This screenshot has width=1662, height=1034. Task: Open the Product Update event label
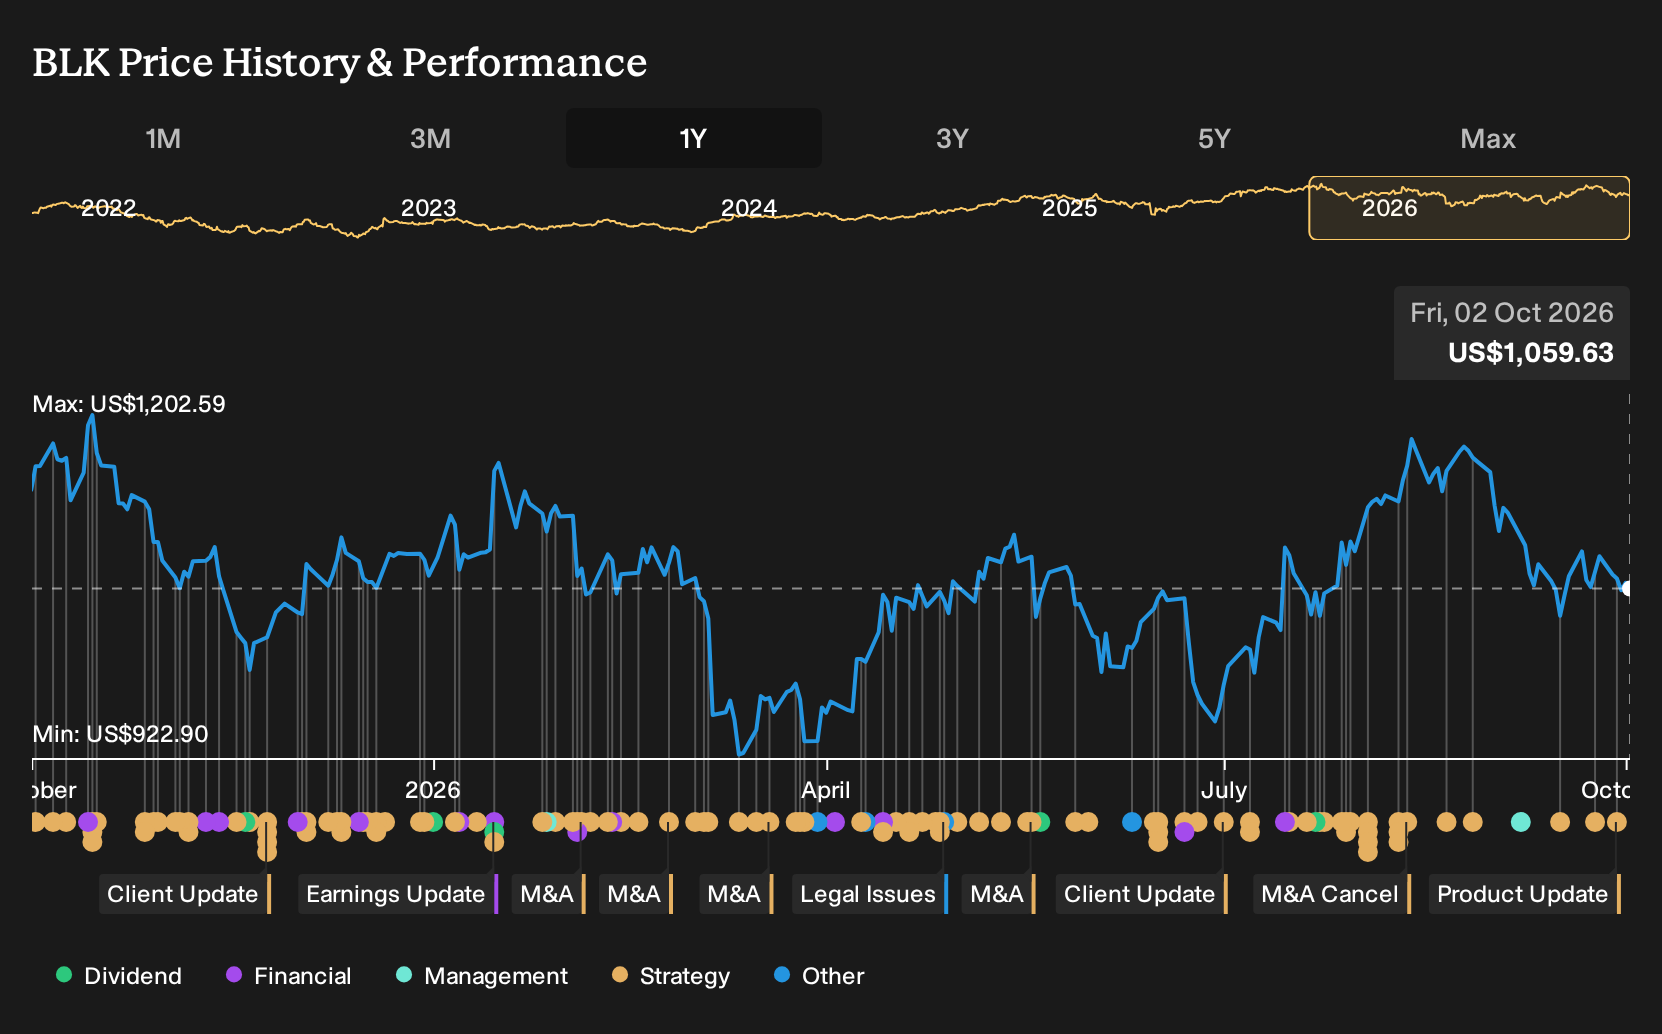[1525, 894]
